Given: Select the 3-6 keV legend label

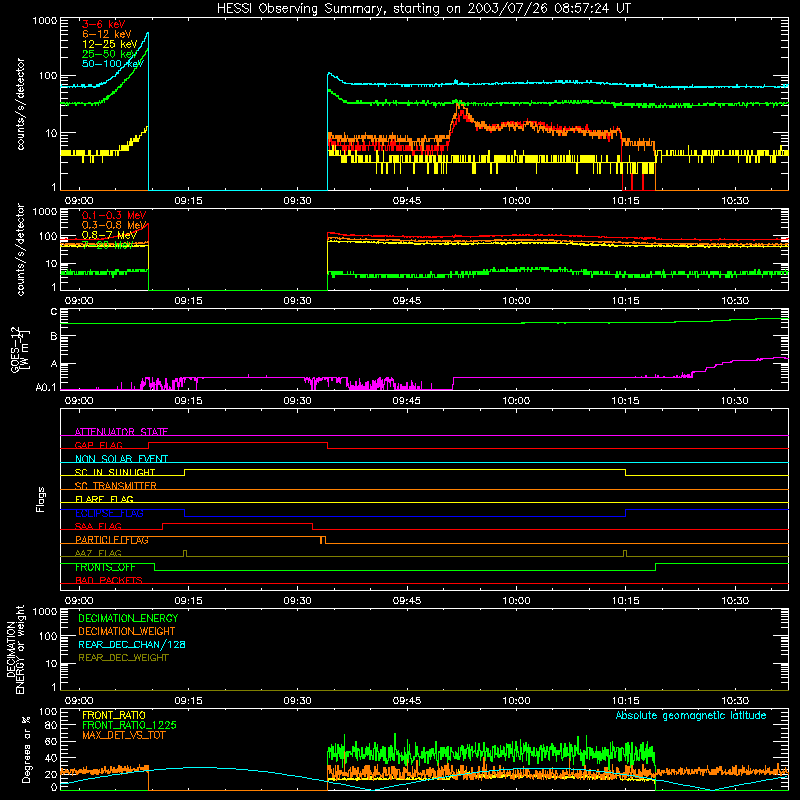Looking at the screenshot, I should click(x=104, y=24).
